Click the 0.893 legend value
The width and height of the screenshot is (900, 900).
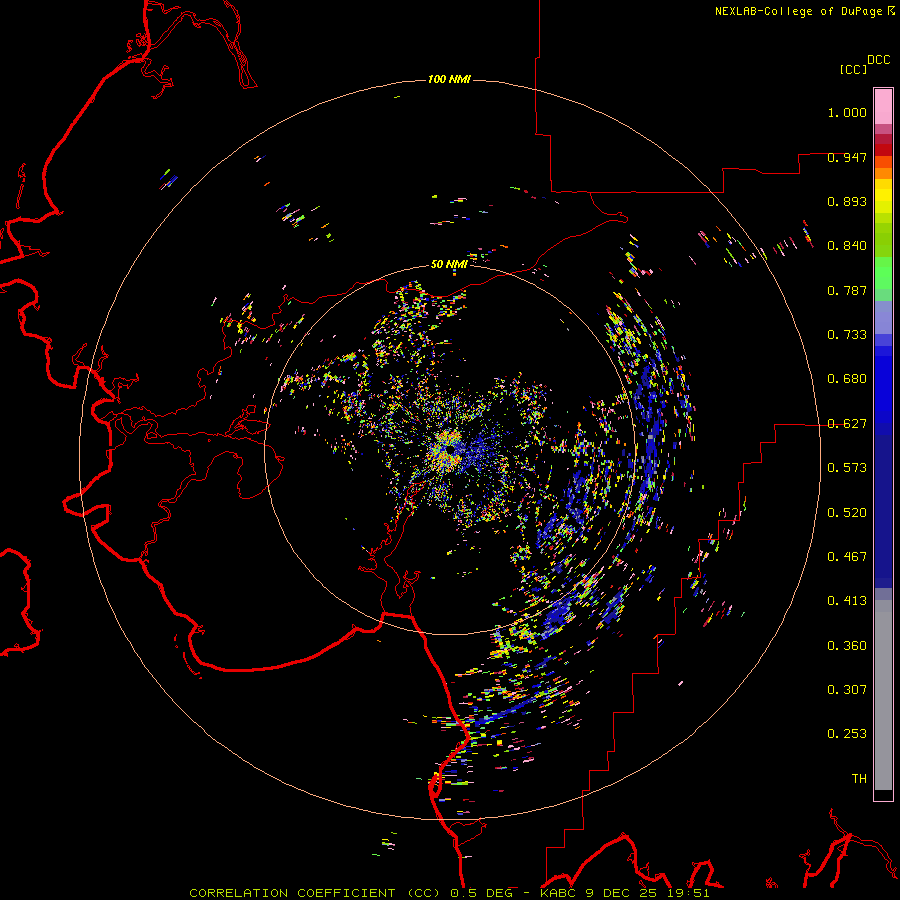(x=847, y=201)
